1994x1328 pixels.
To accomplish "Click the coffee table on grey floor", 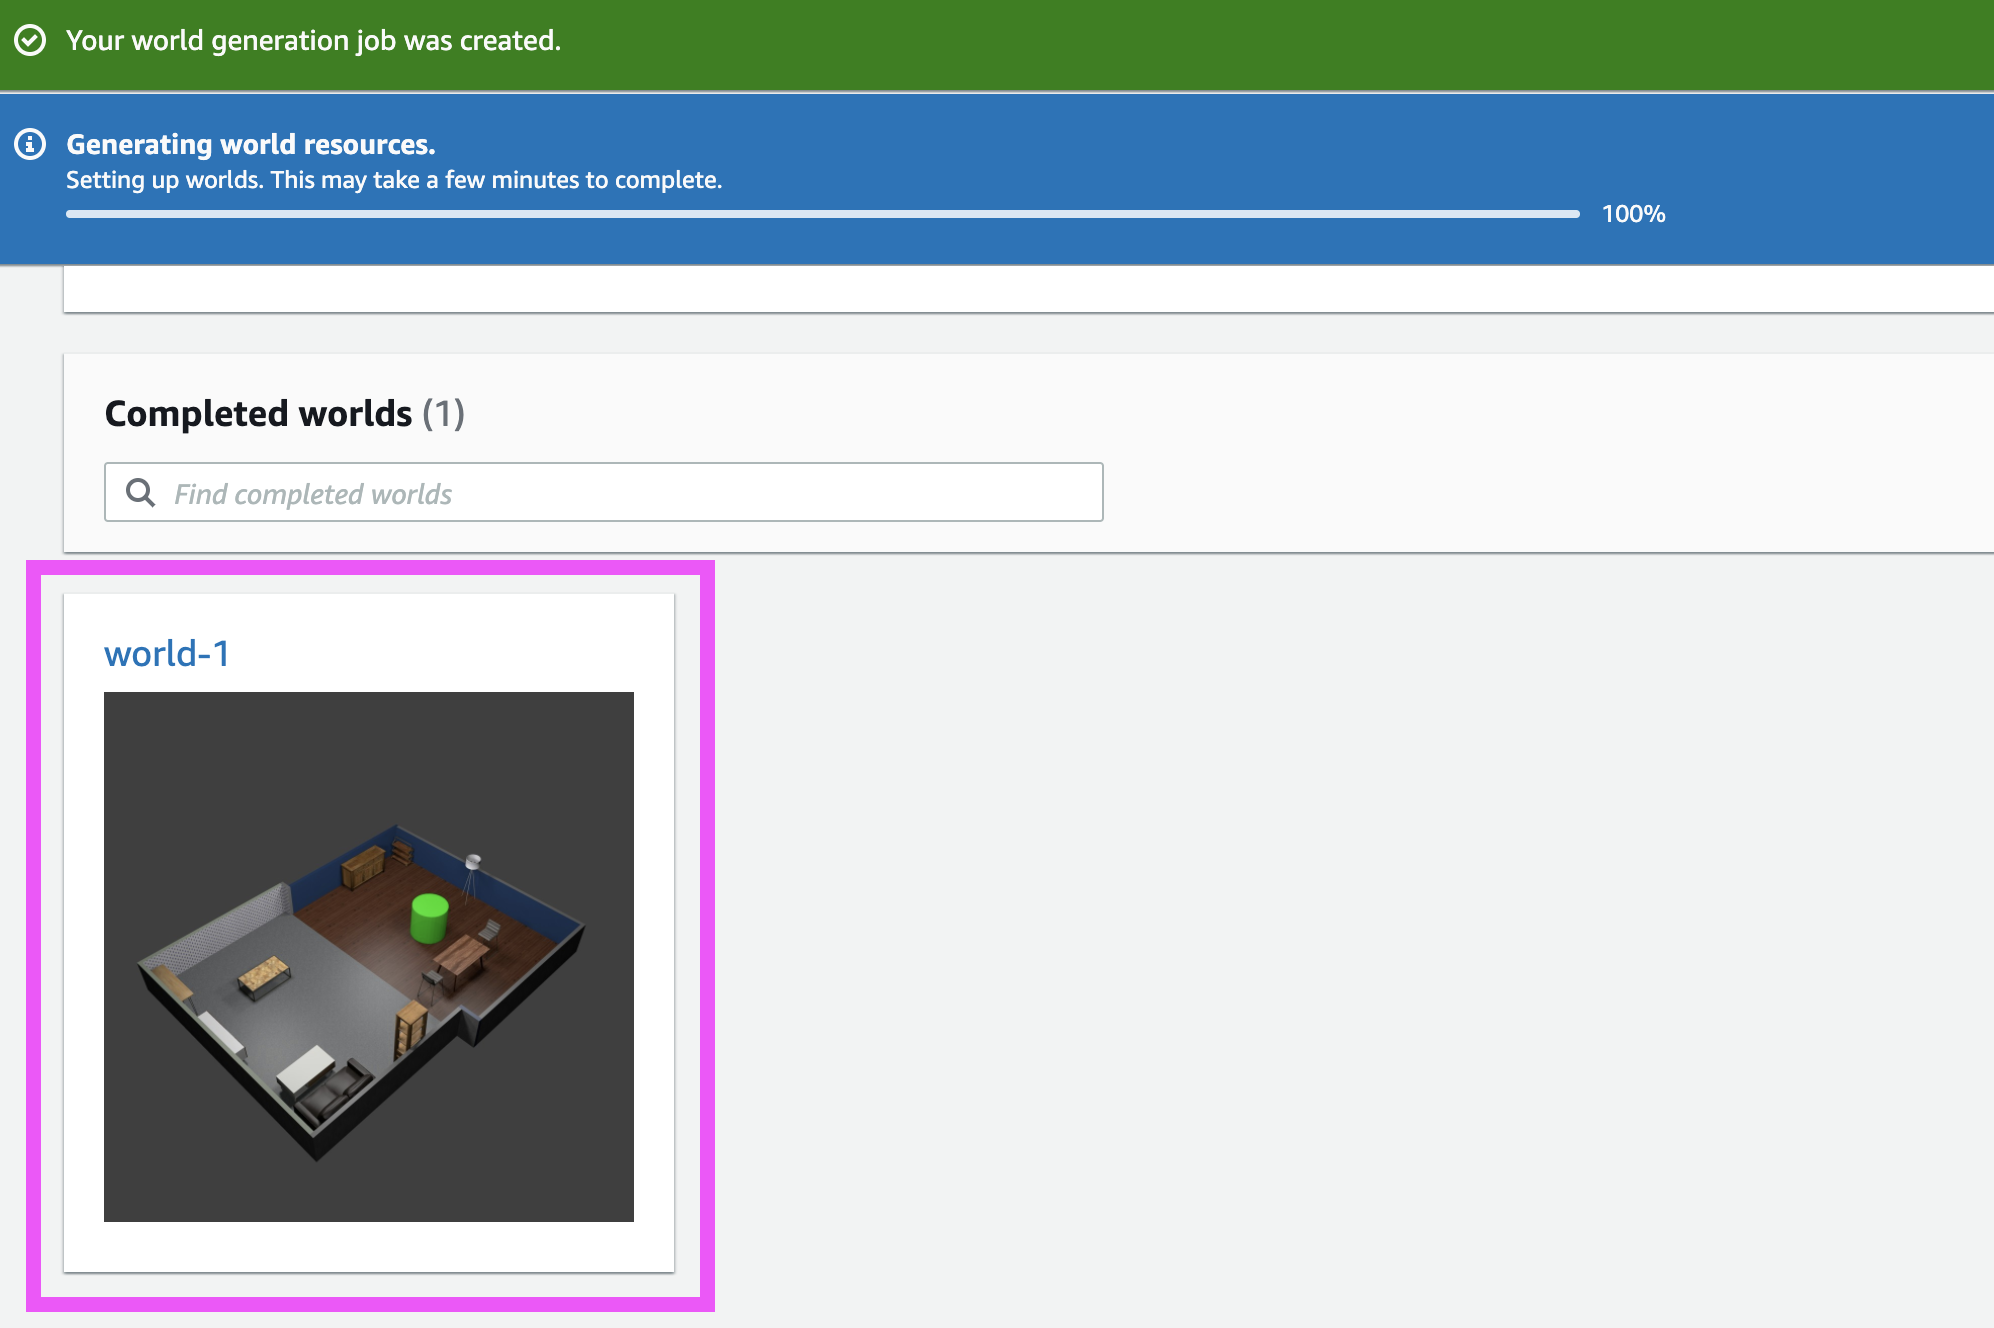I will (264, 975).
